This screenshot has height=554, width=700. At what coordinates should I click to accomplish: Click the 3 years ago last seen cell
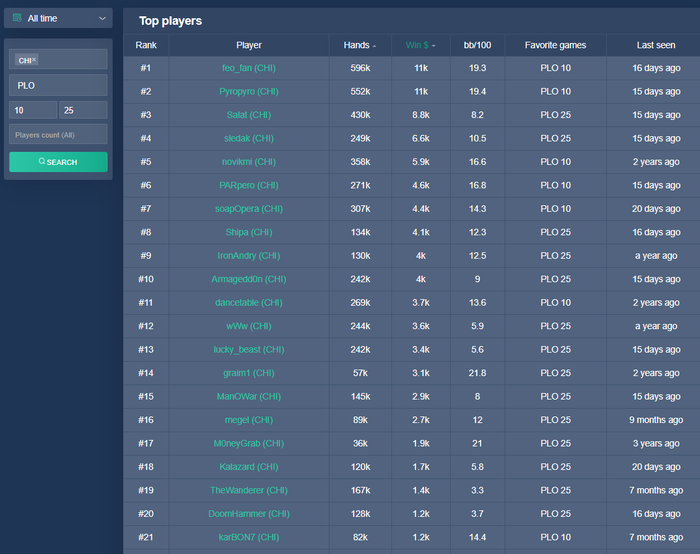point(656,443)
